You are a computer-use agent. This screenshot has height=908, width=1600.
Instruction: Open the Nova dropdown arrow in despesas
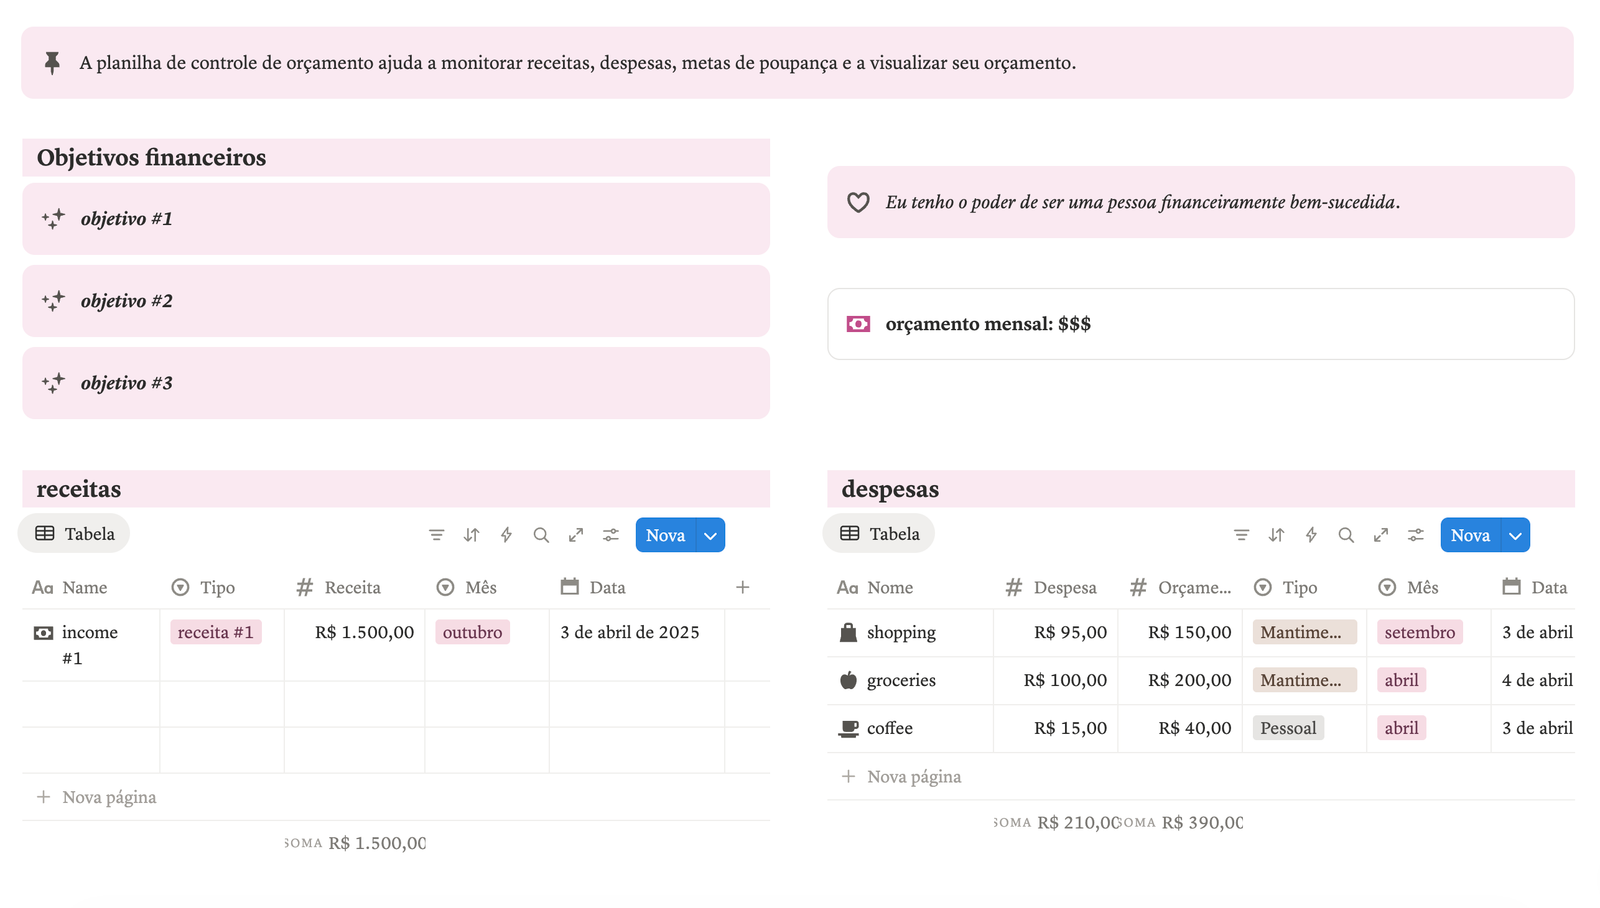(1516, 535)
